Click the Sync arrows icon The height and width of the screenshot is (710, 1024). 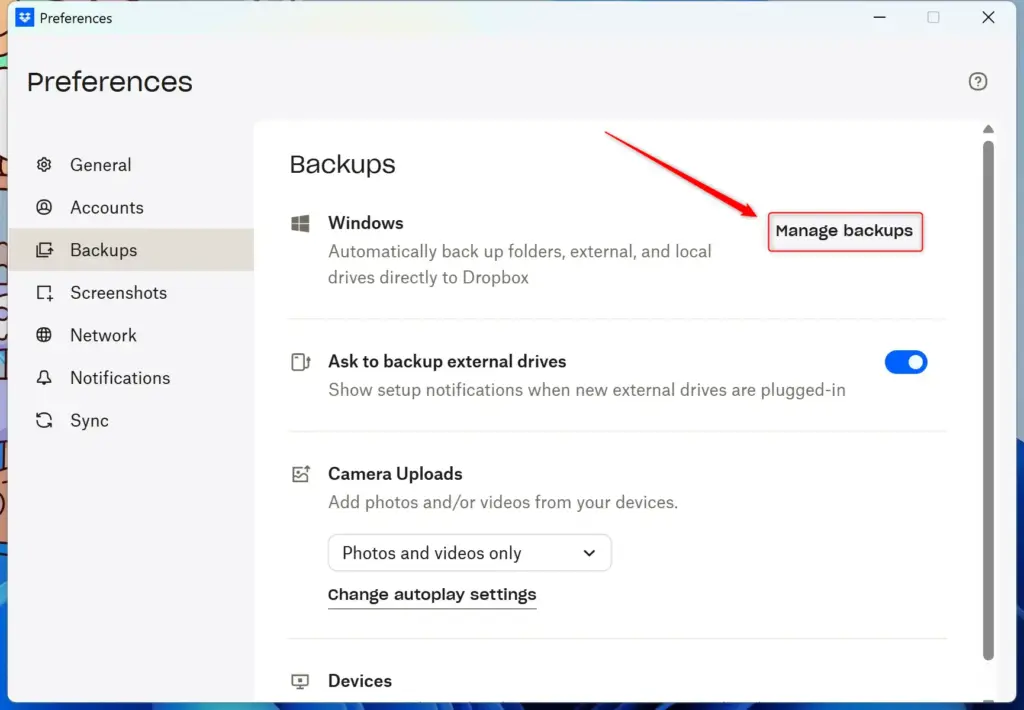click(x=44, y=420)
